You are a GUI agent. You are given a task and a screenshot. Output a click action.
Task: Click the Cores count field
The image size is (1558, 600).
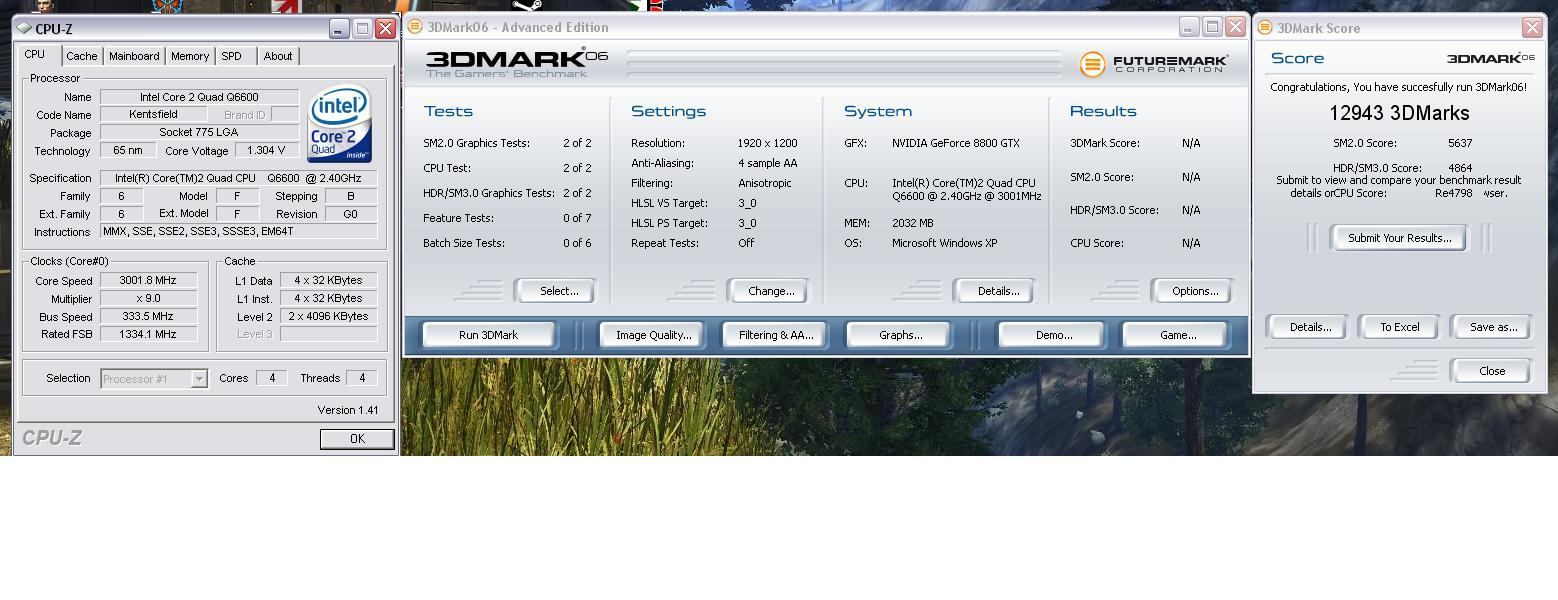(x=271, y=378)
